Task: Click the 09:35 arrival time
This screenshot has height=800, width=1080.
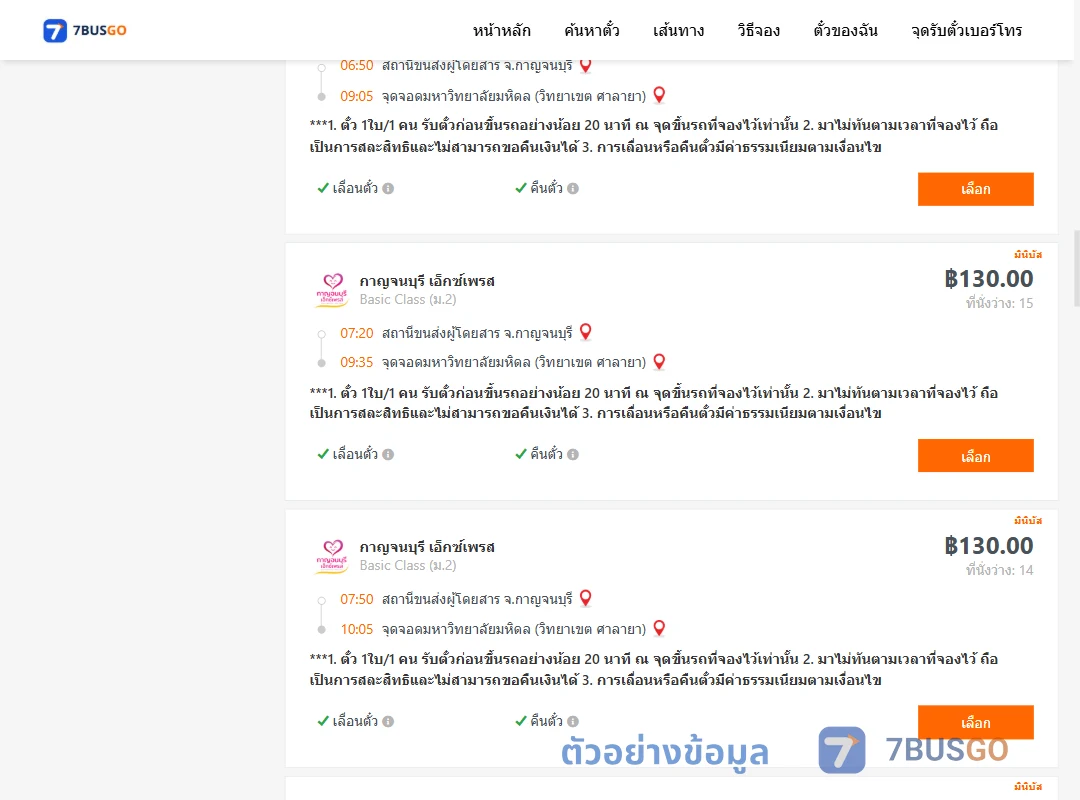Action: 356,362
